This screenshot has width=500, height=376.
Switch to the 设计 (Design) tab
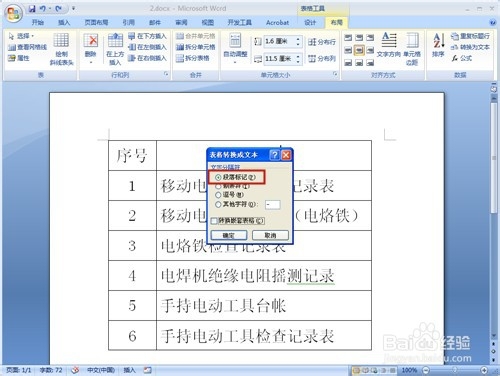[x=310, y=22]
